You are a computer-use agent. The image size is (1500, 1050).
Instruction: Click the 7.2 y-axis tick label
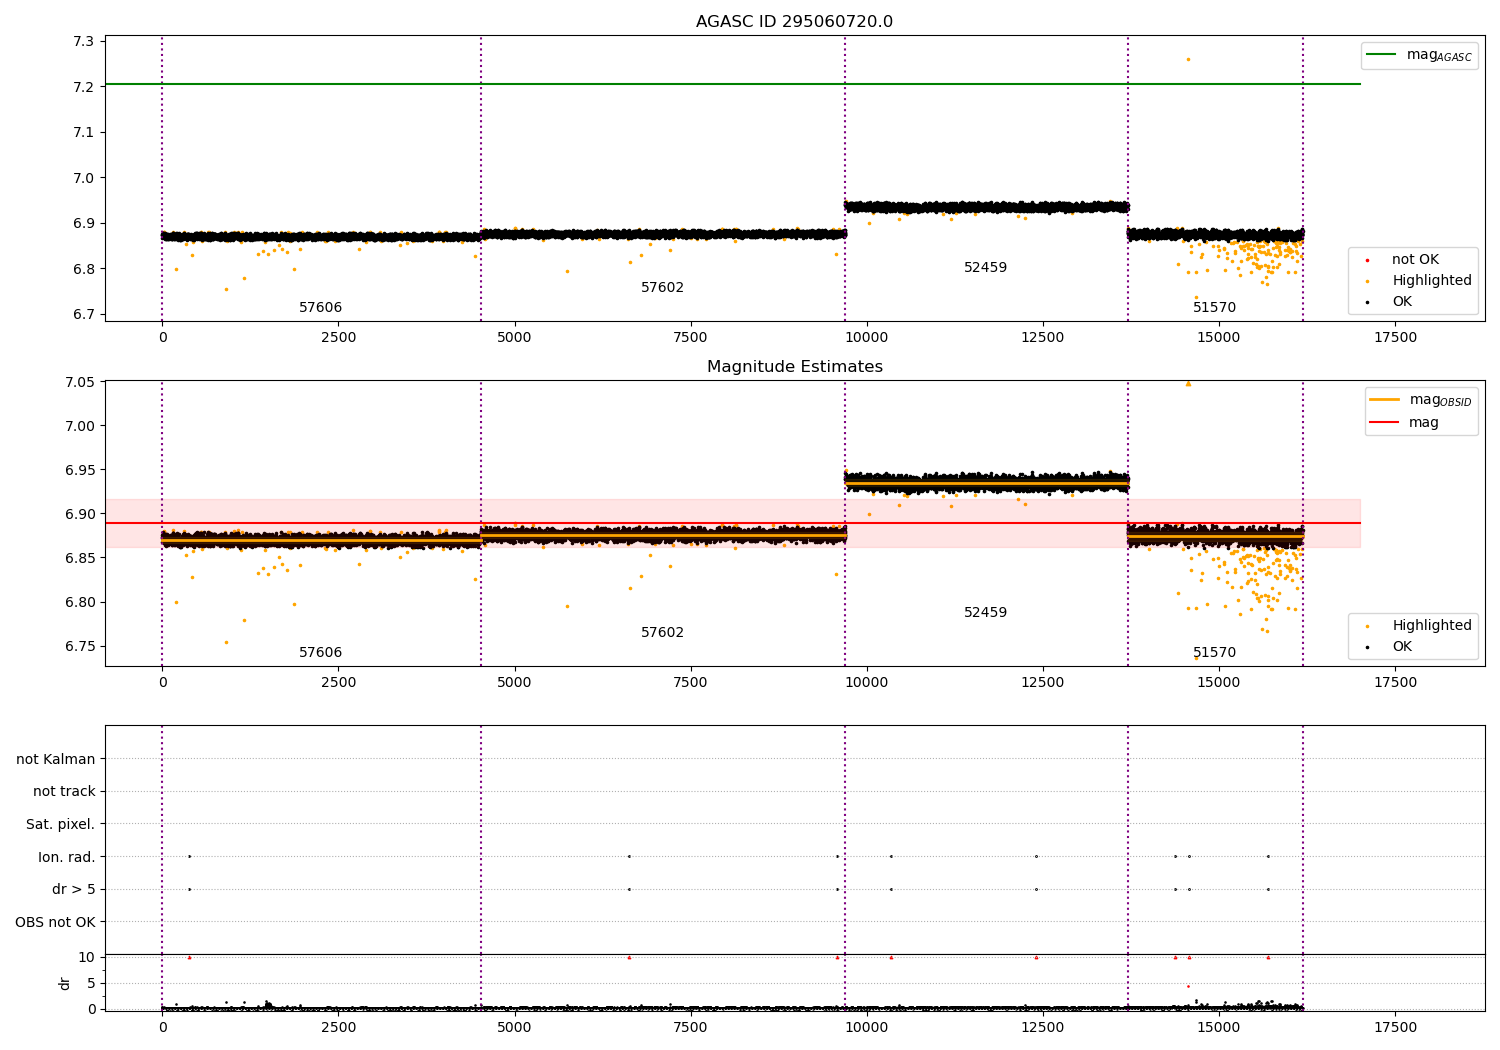83,87
